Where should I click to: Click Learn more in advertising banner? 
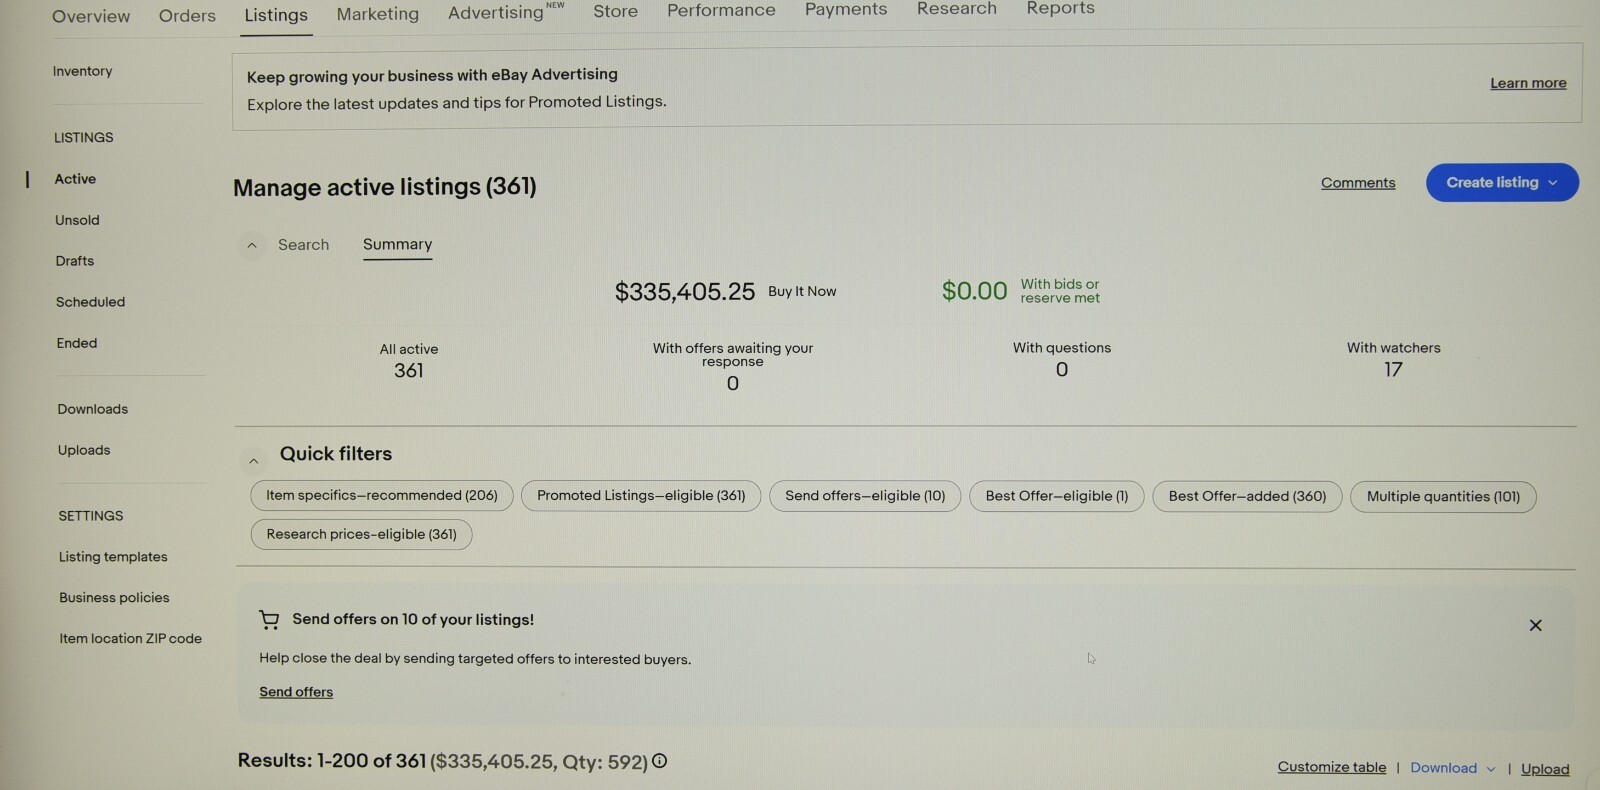pos(1528,83)
